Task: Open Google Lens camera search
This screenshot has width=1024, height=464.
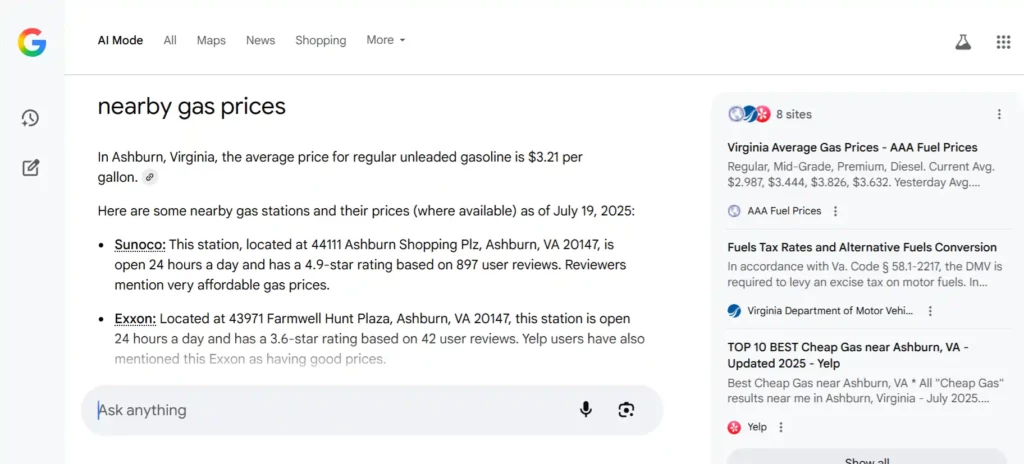Action: tap(626, 410)
